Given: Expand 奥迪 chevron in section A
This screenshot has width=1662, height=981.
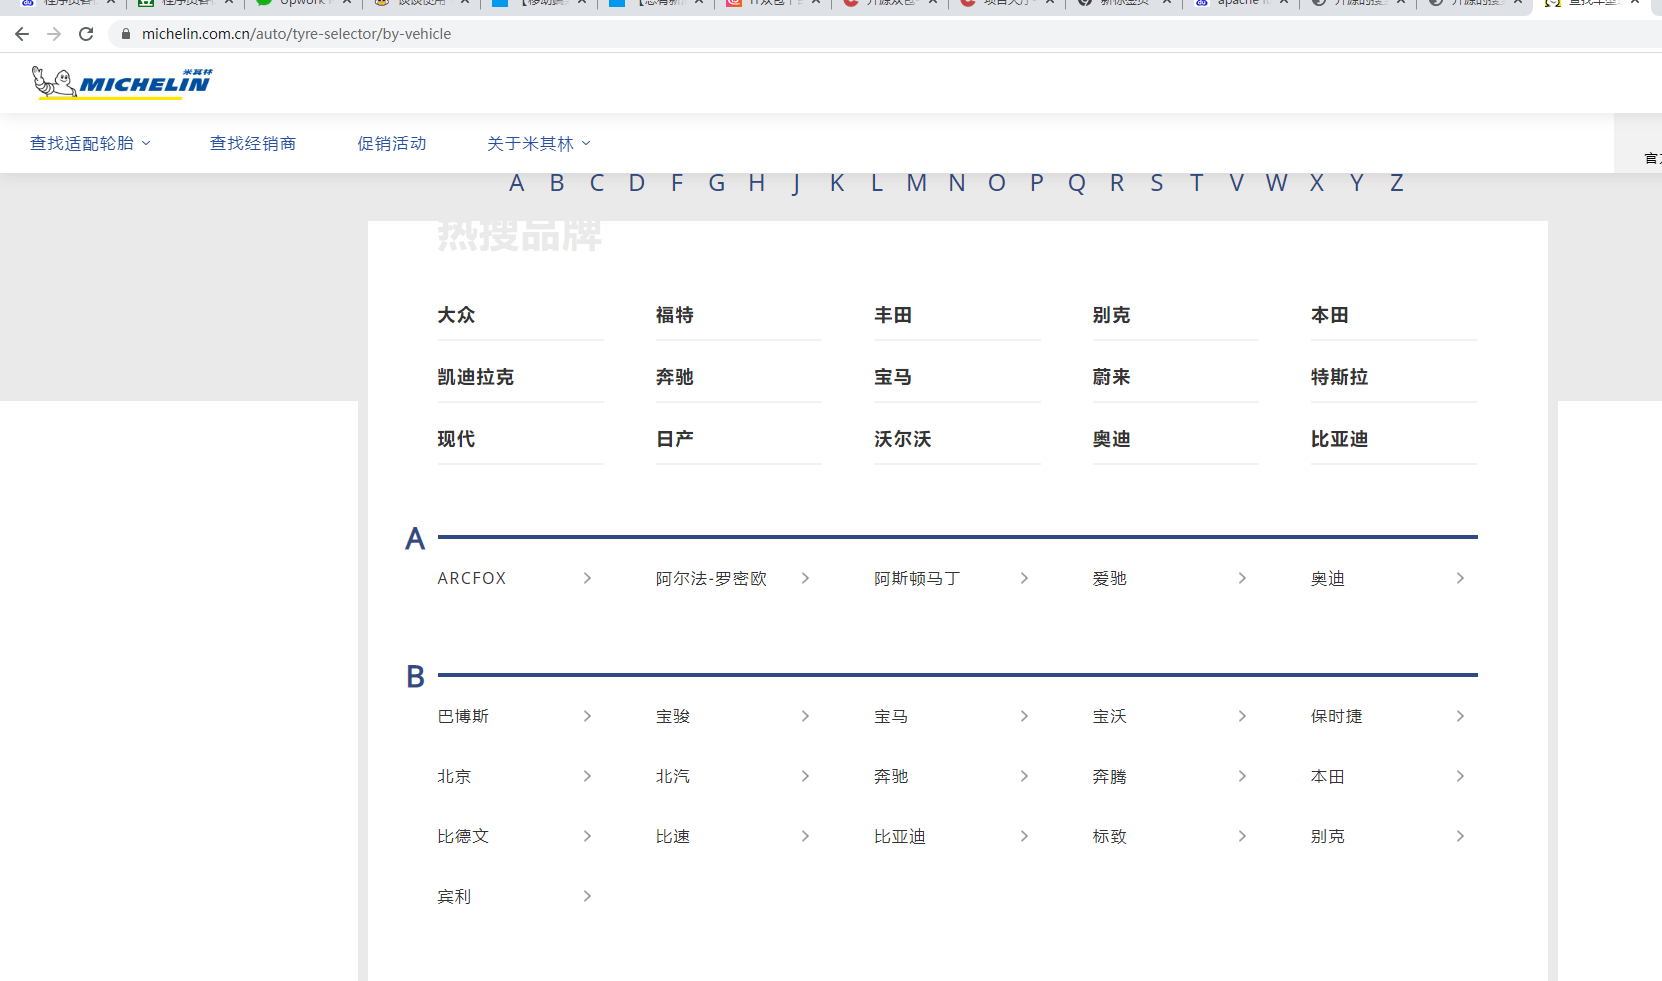Looking at the screenshot, I should coord(1460,578).
